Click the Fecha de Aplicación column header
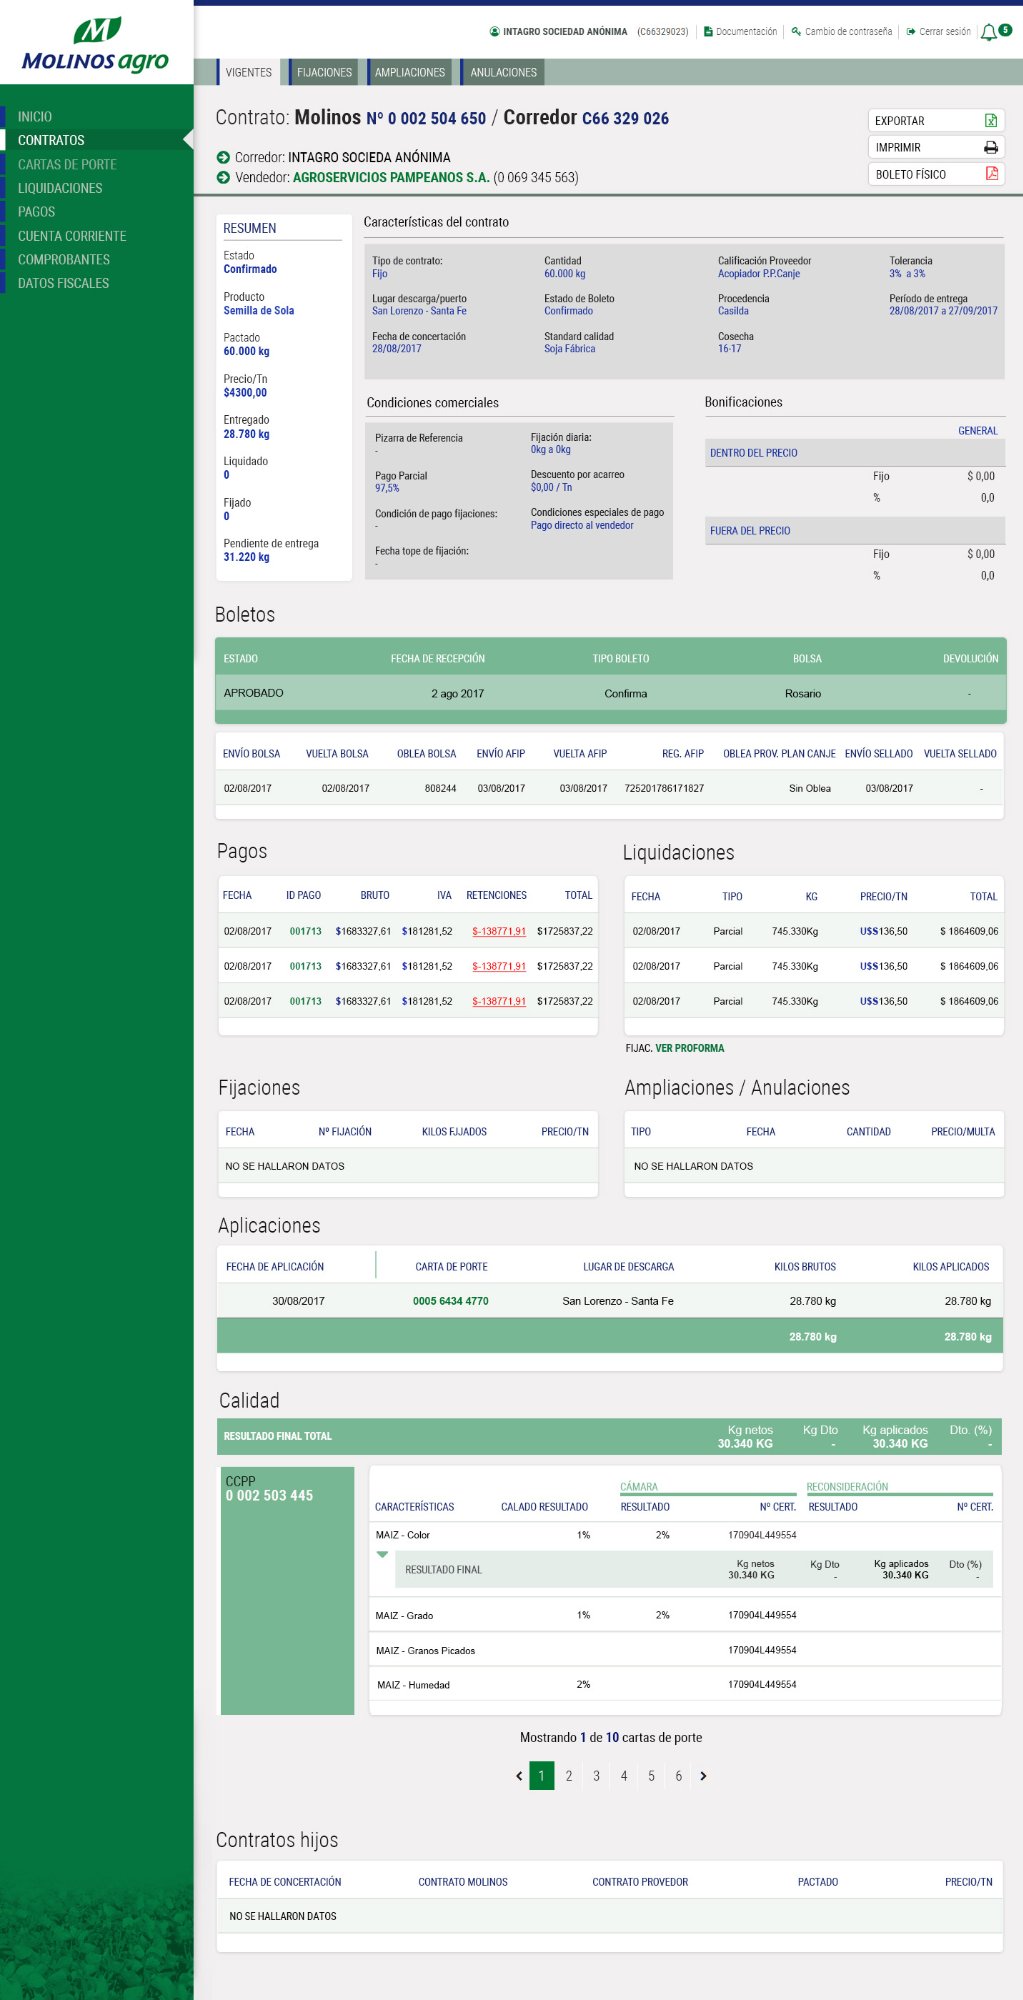1023x2000 pixels. (275, 1267)
